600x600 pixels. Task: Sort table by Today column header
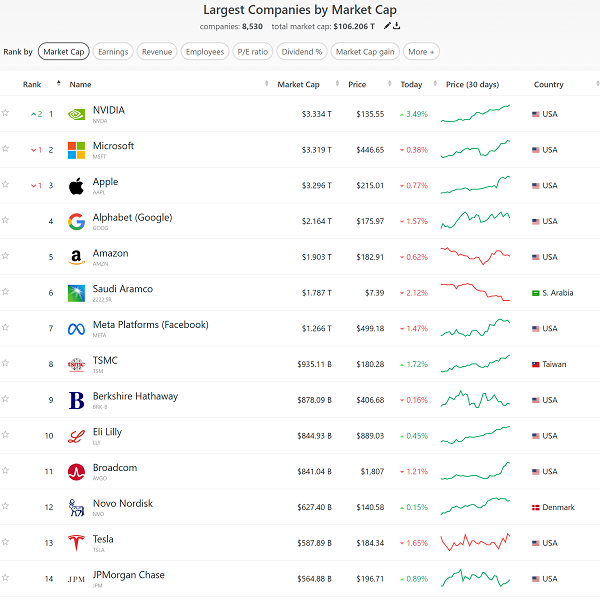click(411, 85)
